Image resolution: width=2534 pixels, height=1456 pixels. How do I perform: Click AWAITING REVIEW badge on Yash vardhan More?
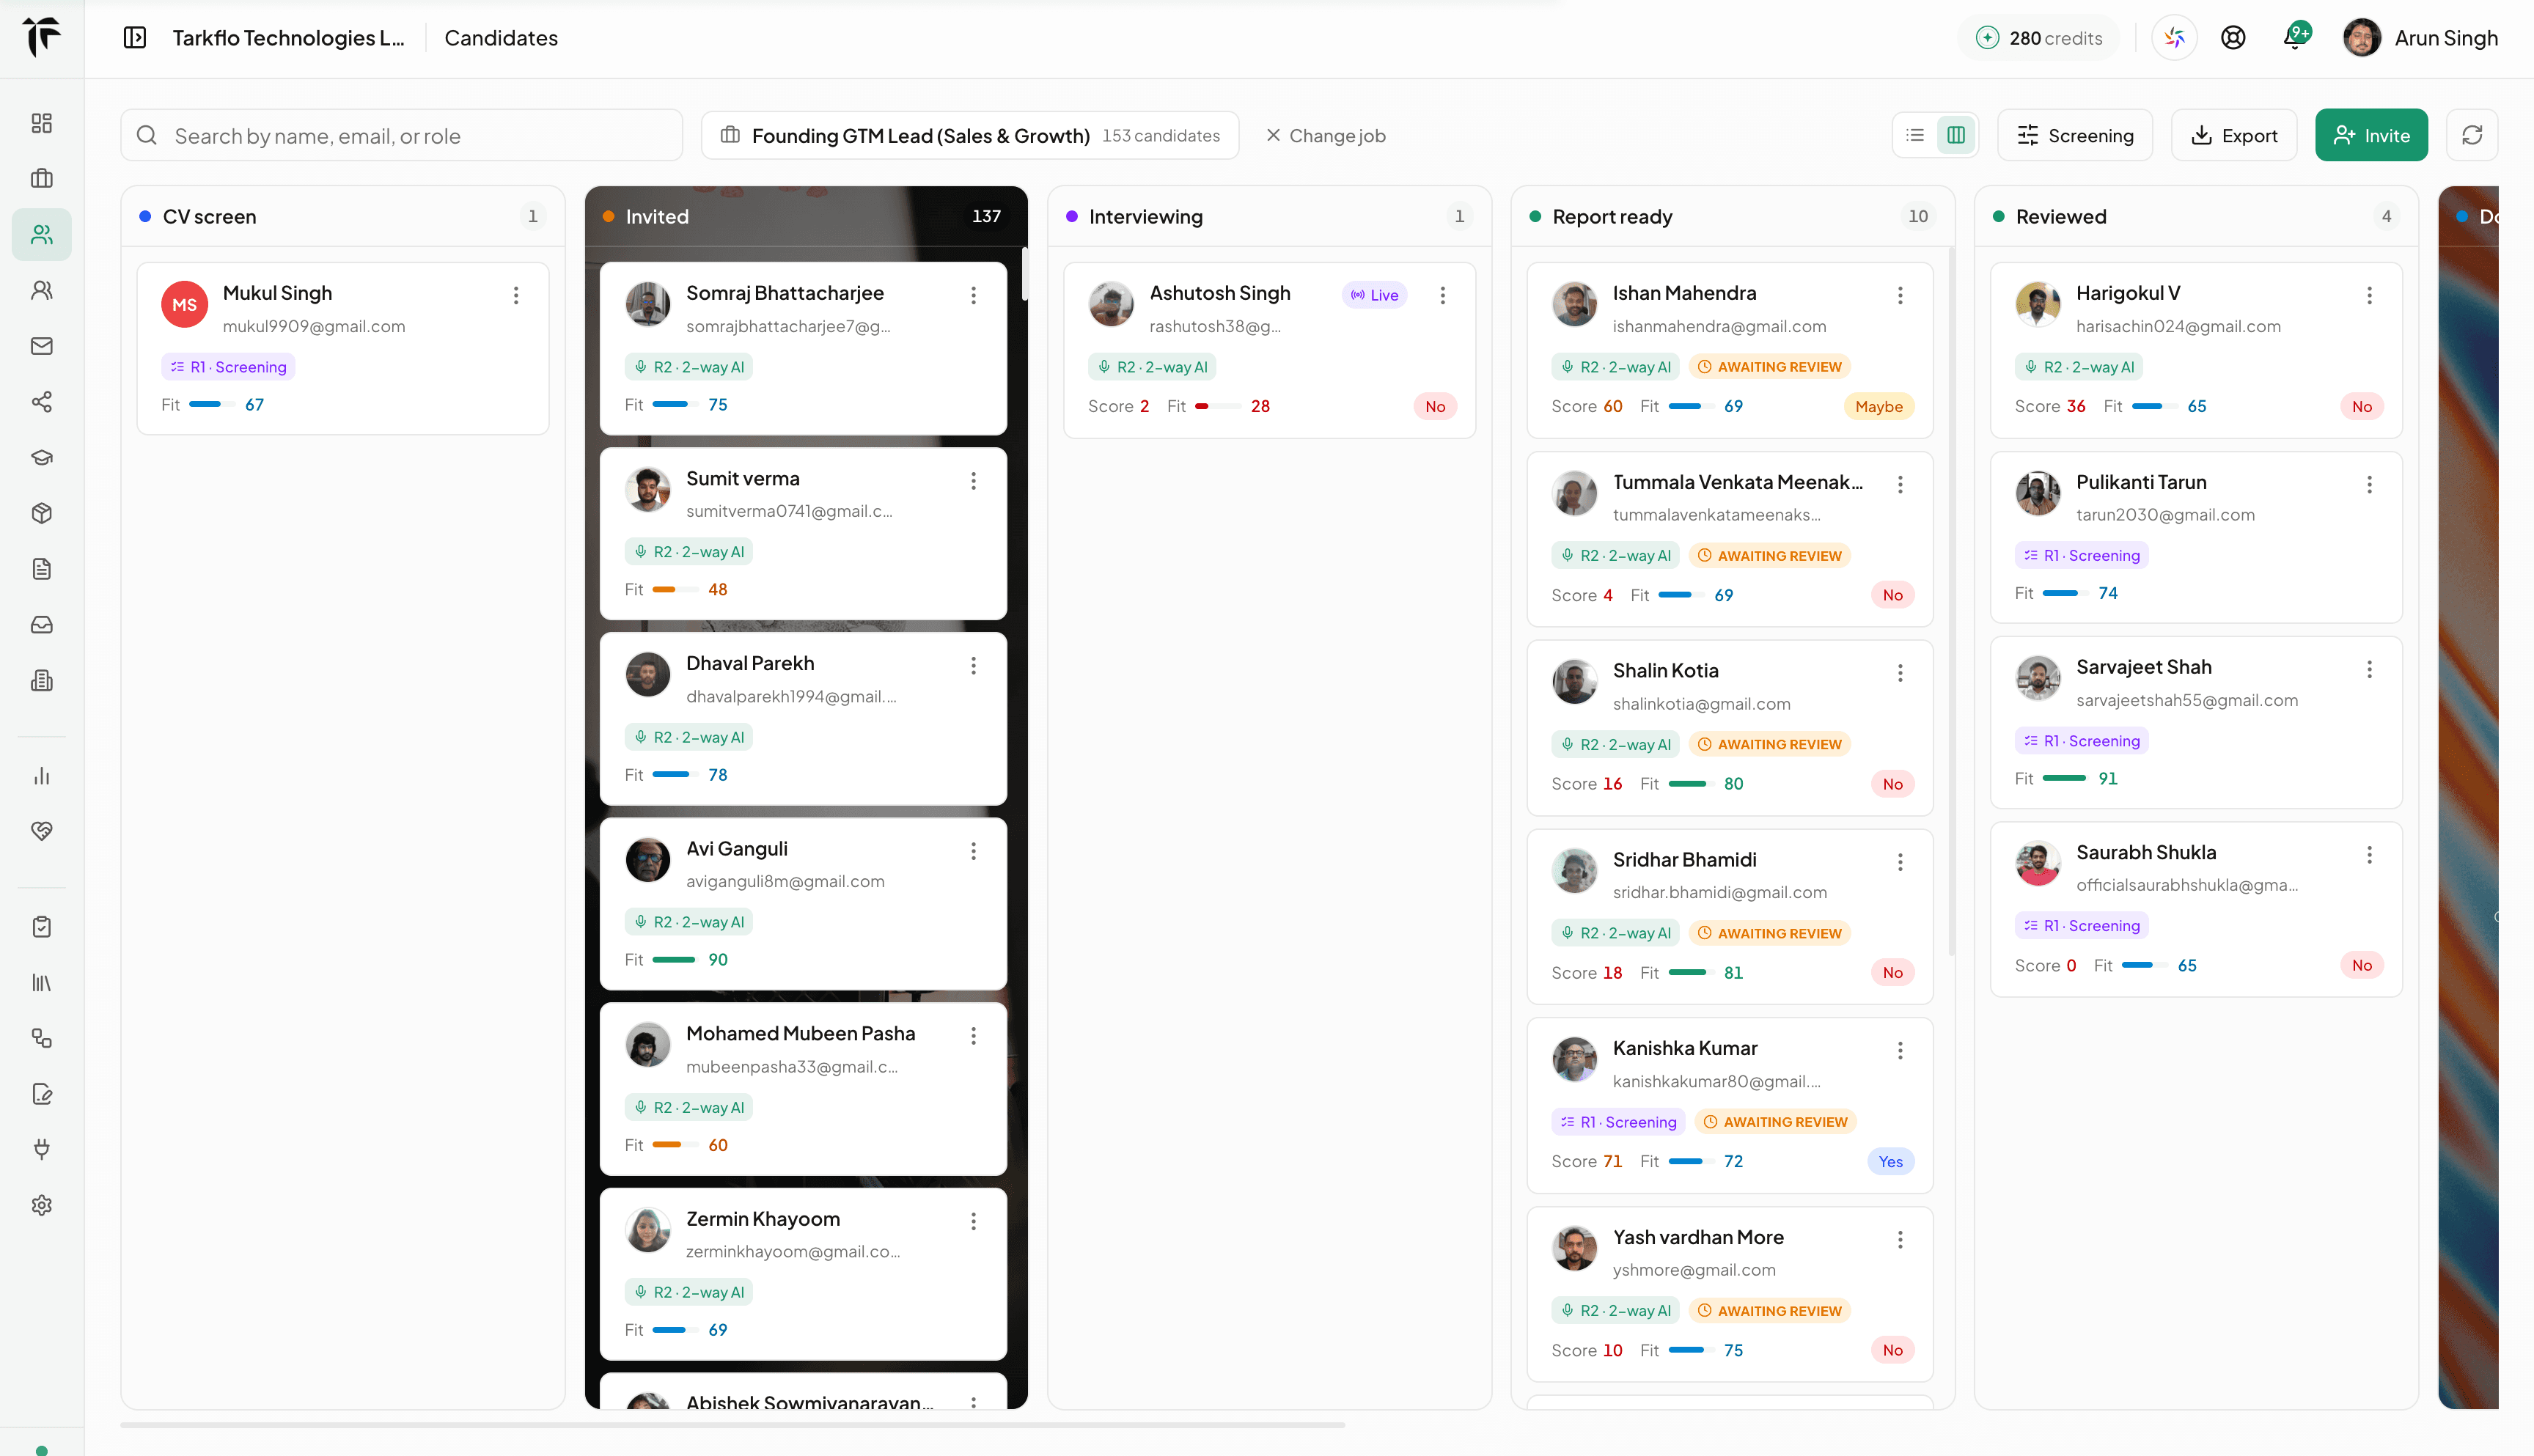(x=1770, y=1310)
